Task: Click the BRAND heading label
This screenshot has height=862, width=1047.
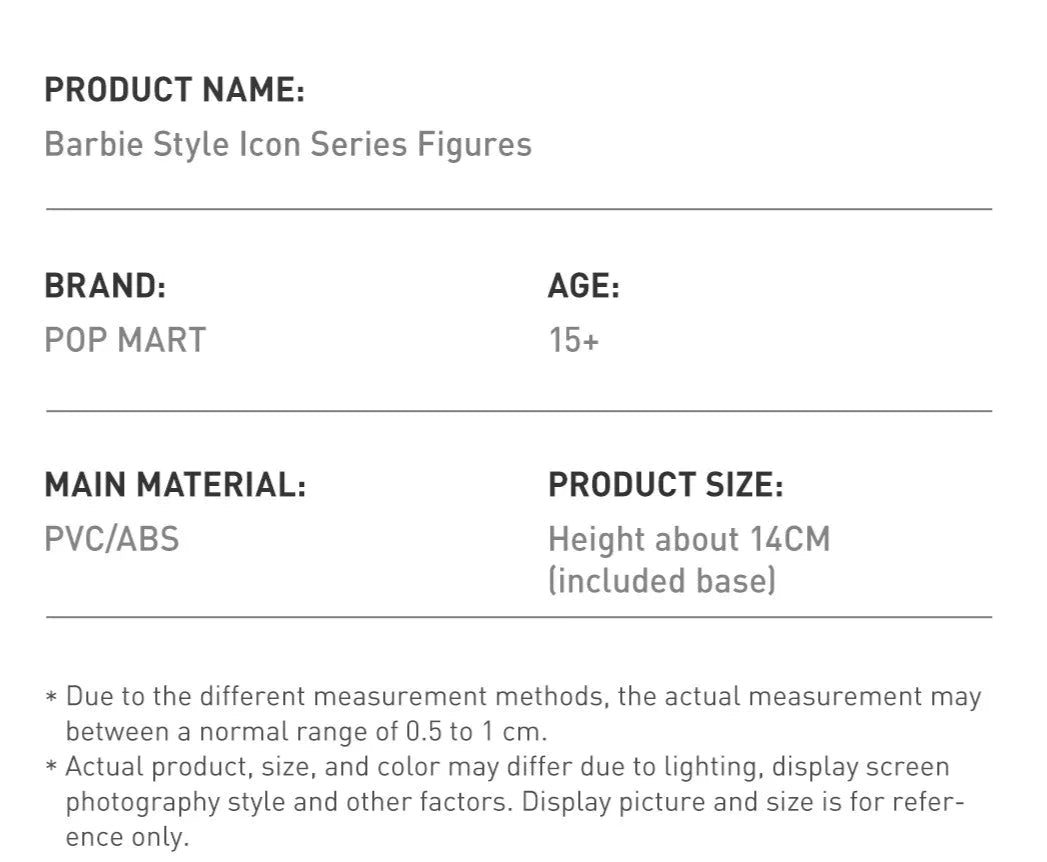Action: click(x=105, y=286)
